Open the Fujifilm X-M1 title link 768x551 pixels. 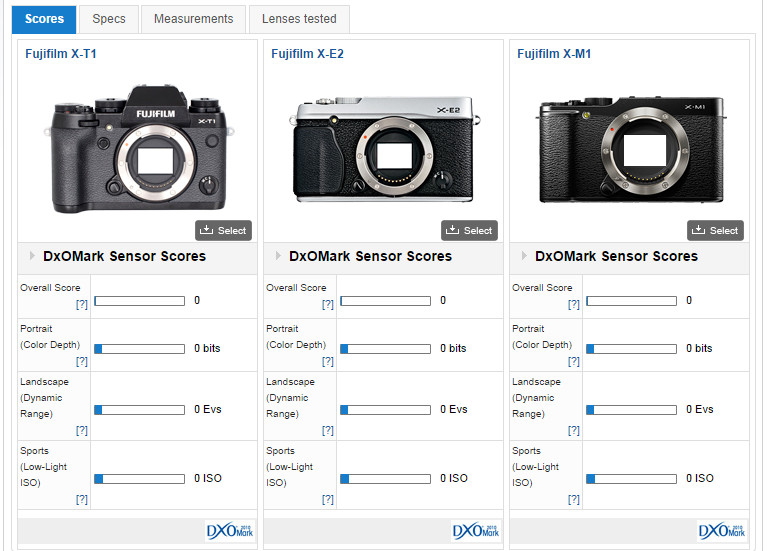pyautogui.click(x=554, y=54)
